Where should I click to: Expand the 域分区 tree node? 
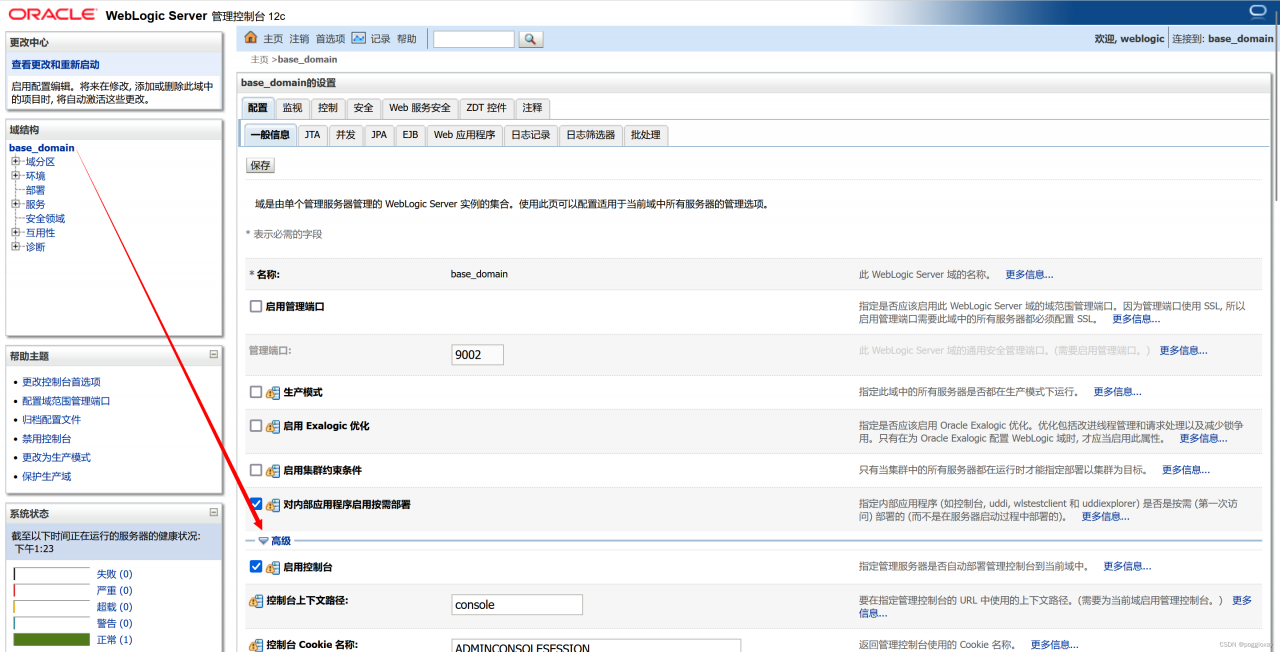point(16,162)
